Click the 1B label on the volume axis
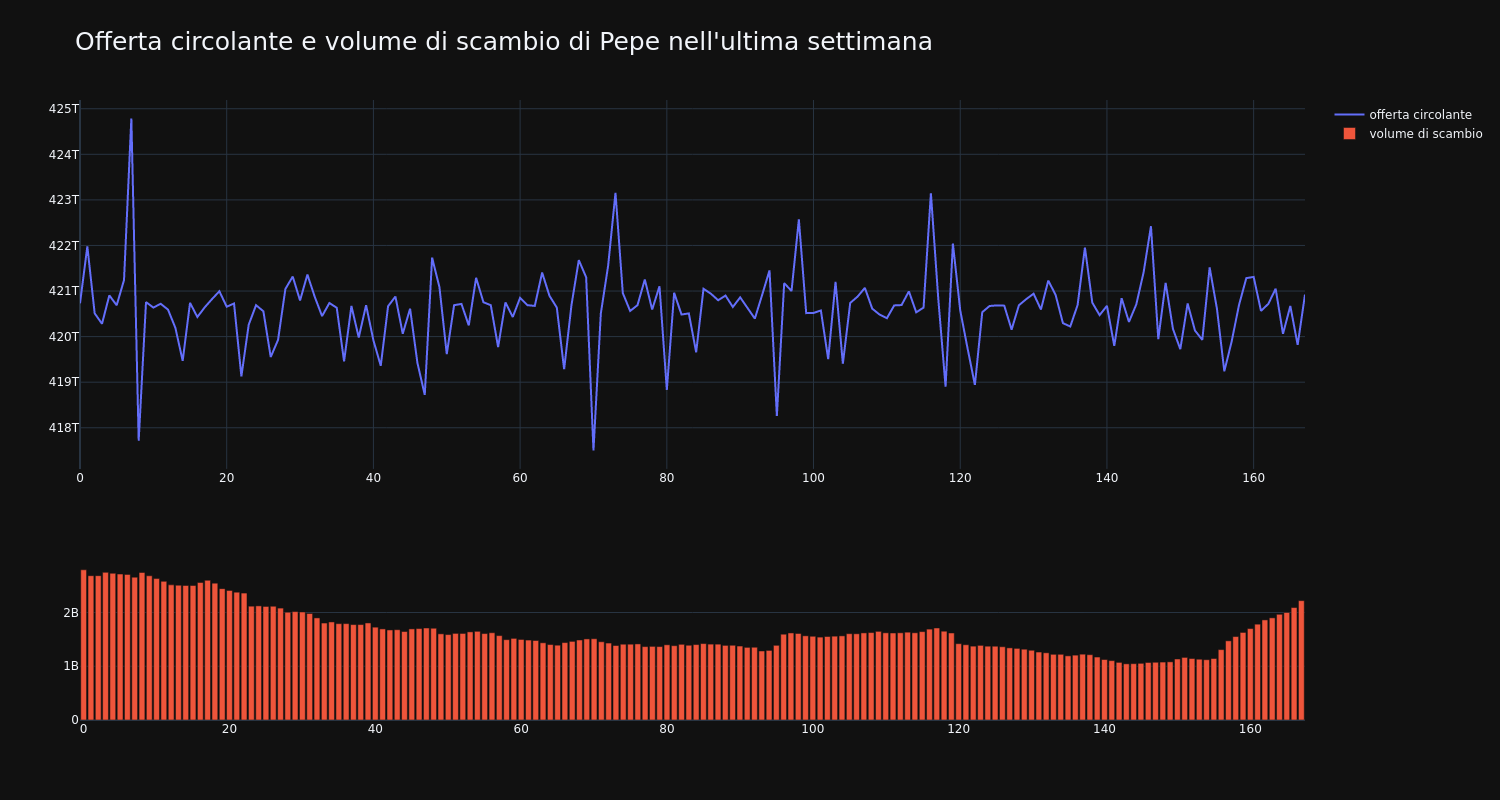 (71, 666)
